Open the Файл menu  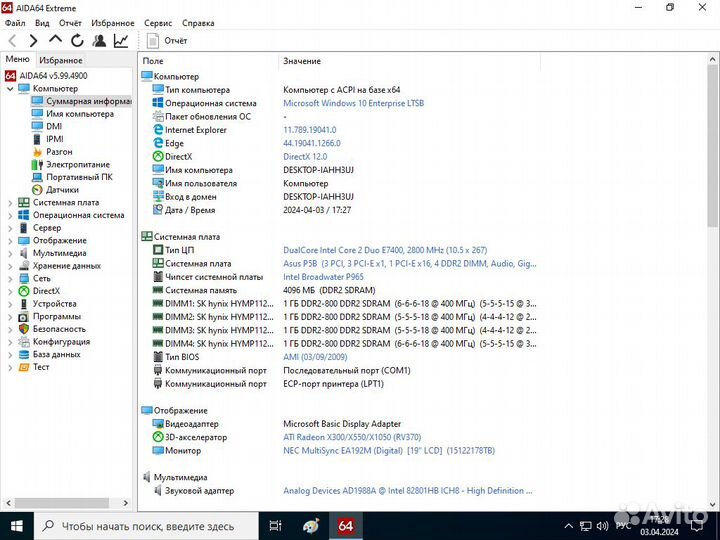(x=15, y=23)
